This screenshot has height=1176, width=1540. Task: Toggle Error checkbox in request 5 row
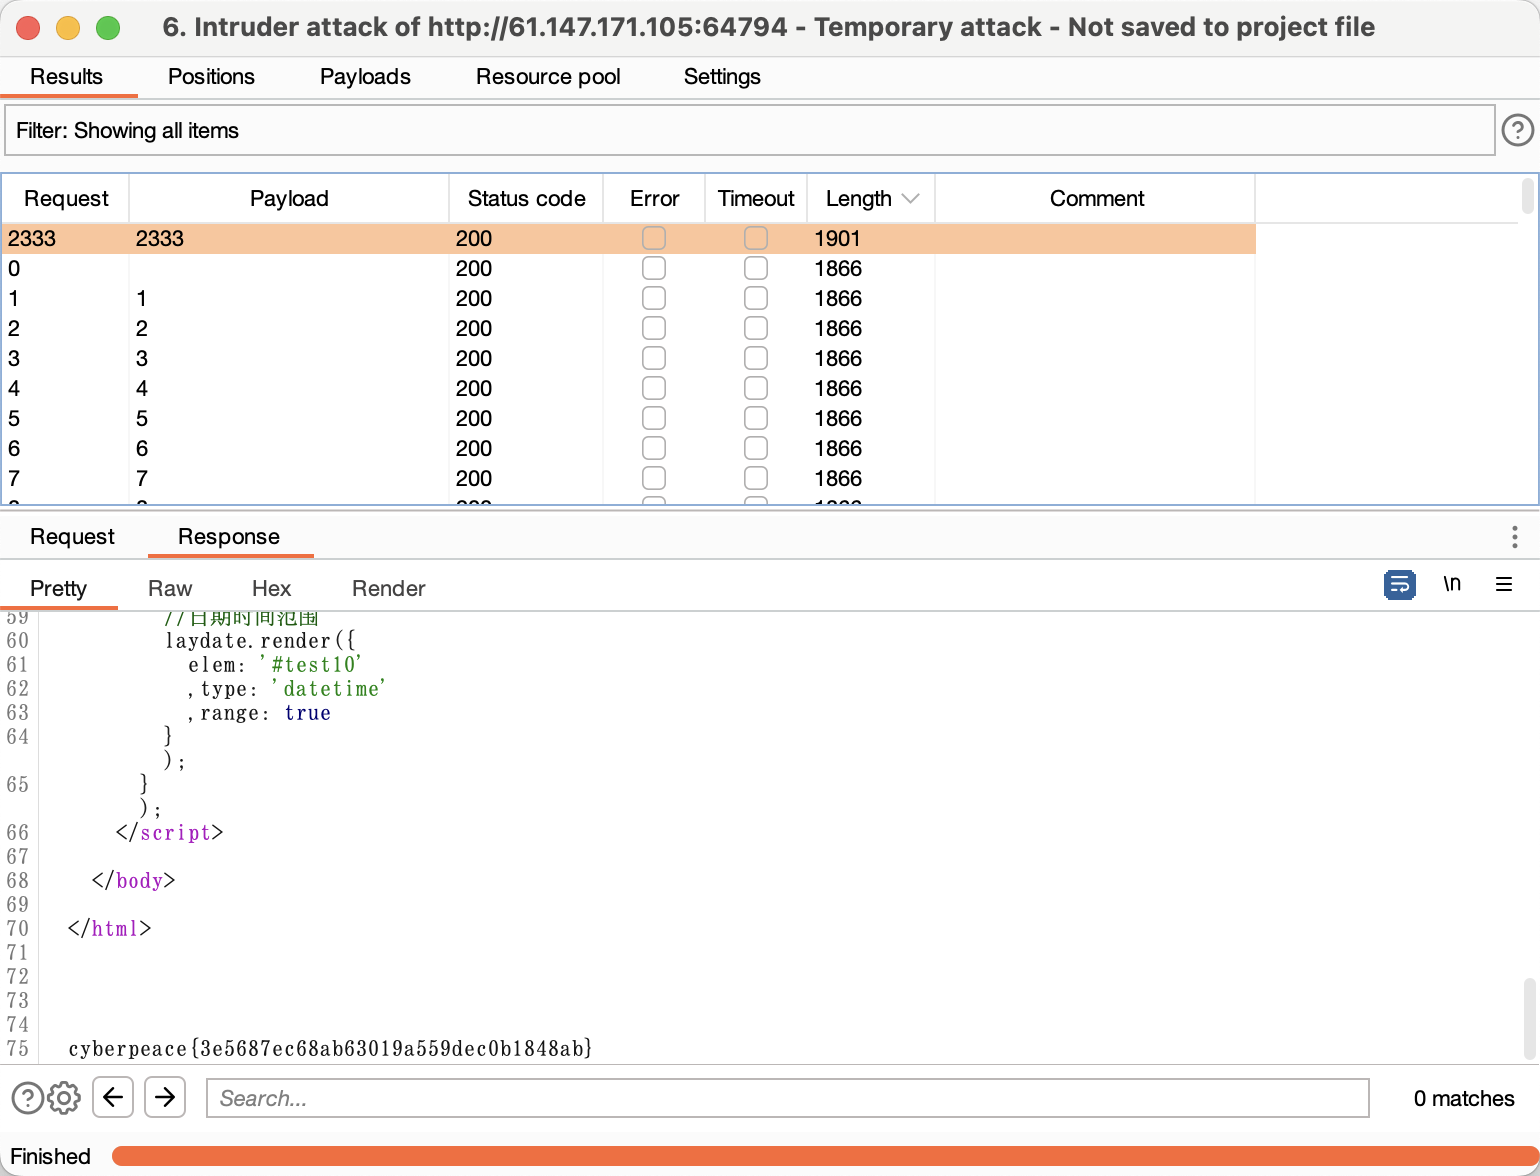654,418
